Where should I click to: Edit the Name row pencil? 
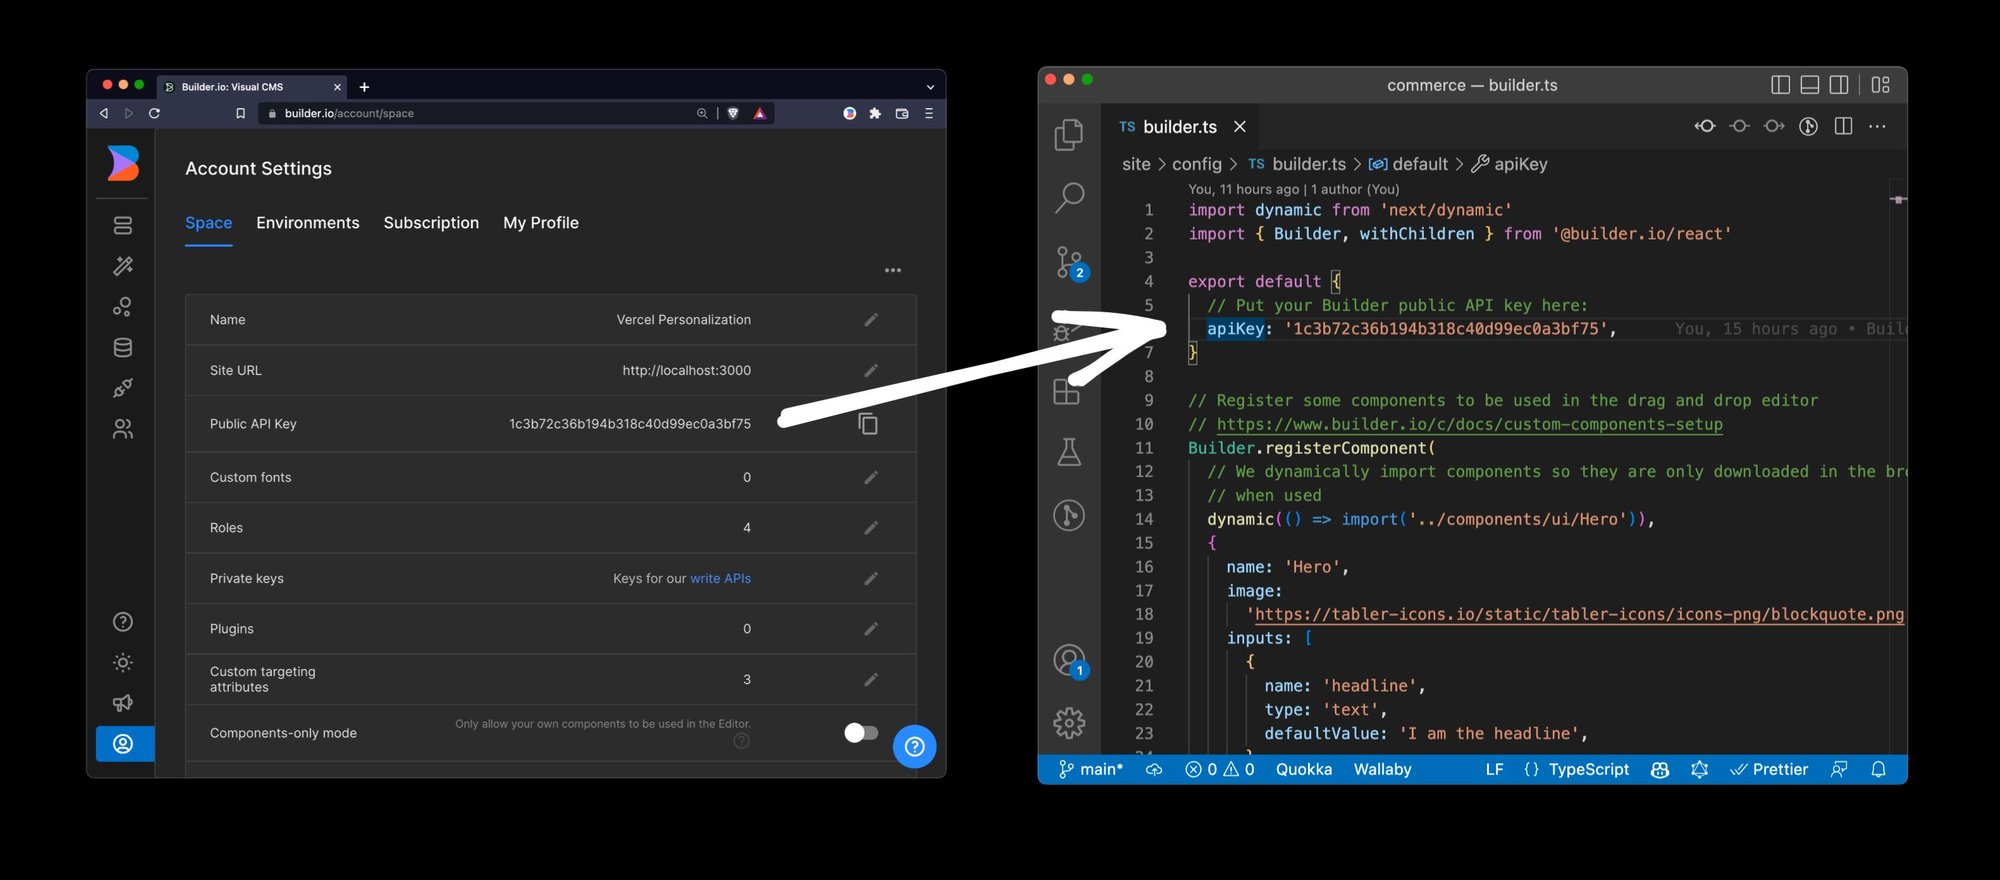pyautogui.click(x=871, y=320)
